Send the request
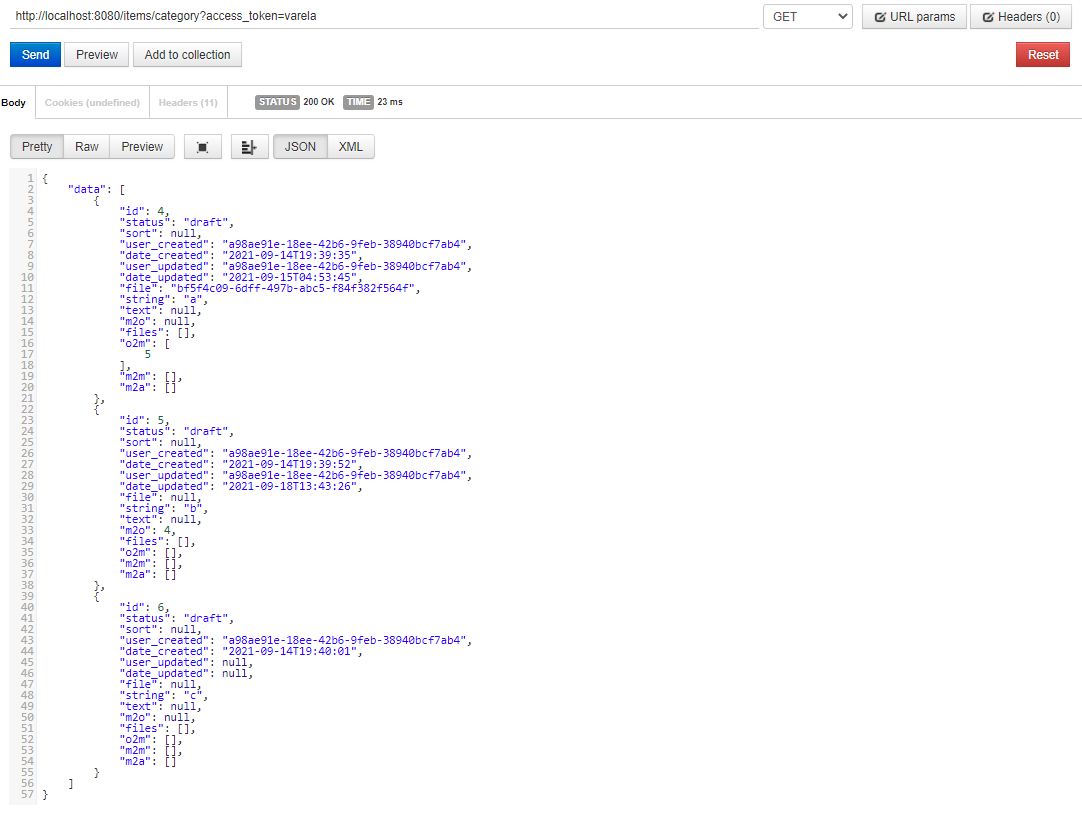The height and width of the screenshot is (817, 1082). coord(35,55)
